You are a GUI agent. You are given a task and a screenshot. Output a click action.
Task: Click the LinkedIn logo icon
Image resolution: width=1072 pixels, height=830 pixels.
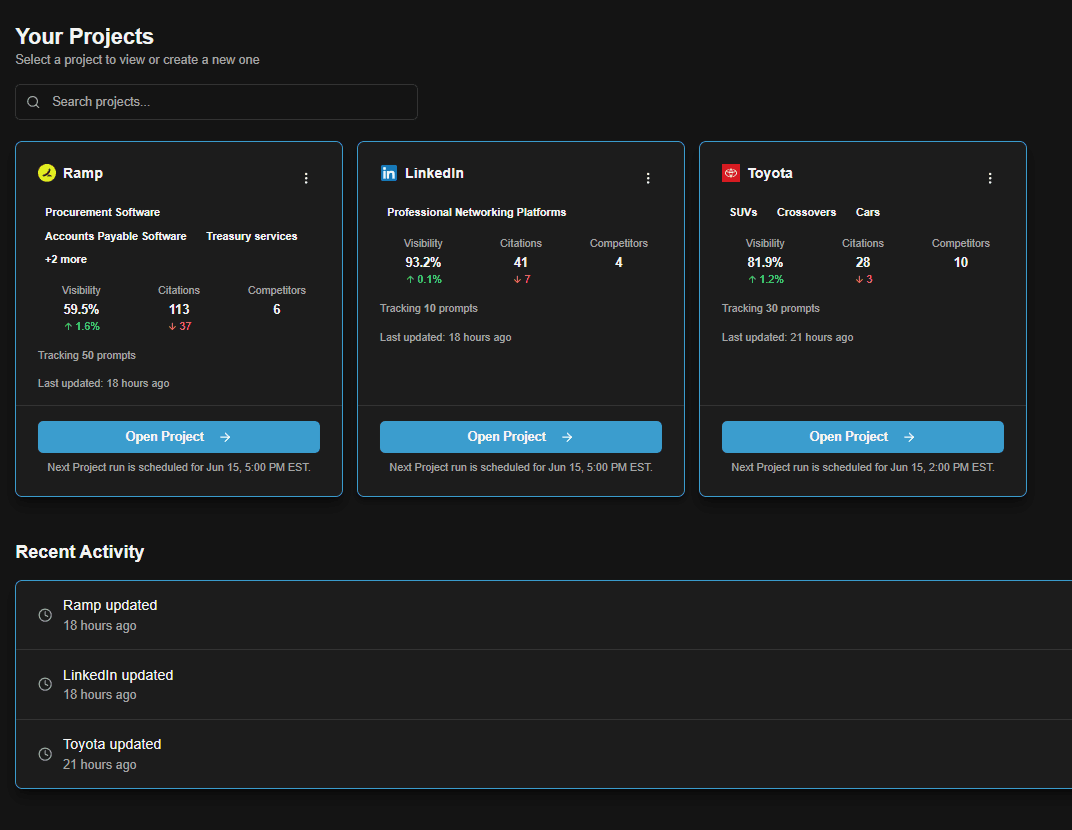point(388,173)
